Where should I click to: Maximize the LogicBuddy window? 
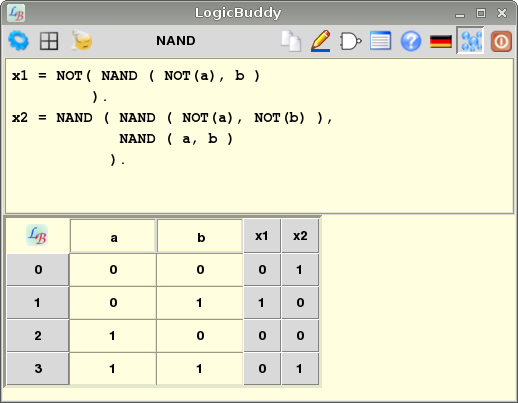click(x=481, y=13)
